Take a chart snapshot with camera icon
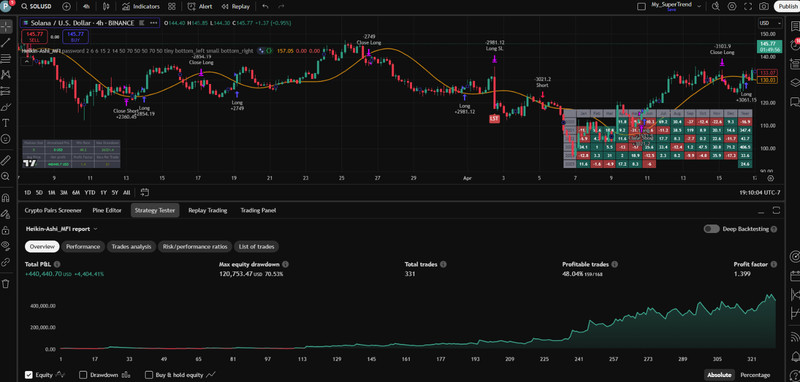 pyautogui.click(x=764, y=7)
